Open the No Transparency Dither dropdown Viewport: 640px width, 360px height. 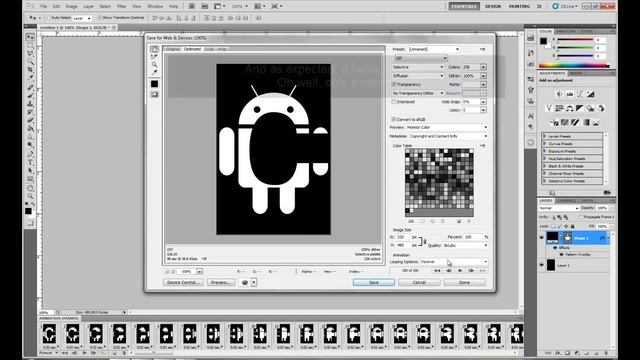tap(418, 93)
